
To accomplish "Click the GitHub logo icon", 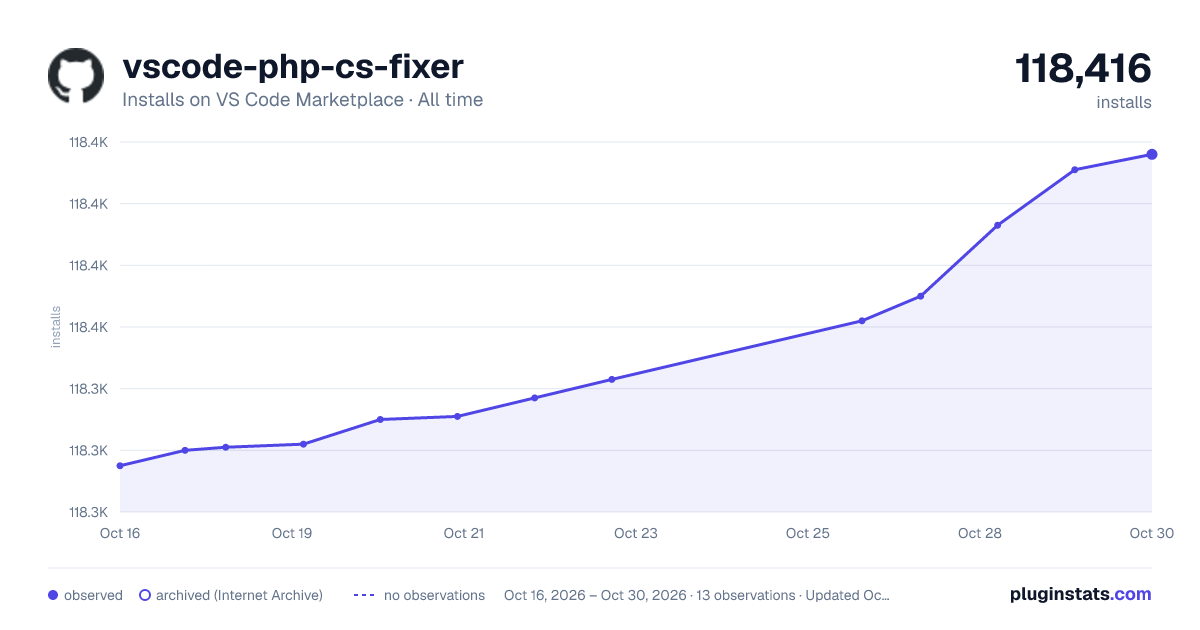I will pos(76,76).
